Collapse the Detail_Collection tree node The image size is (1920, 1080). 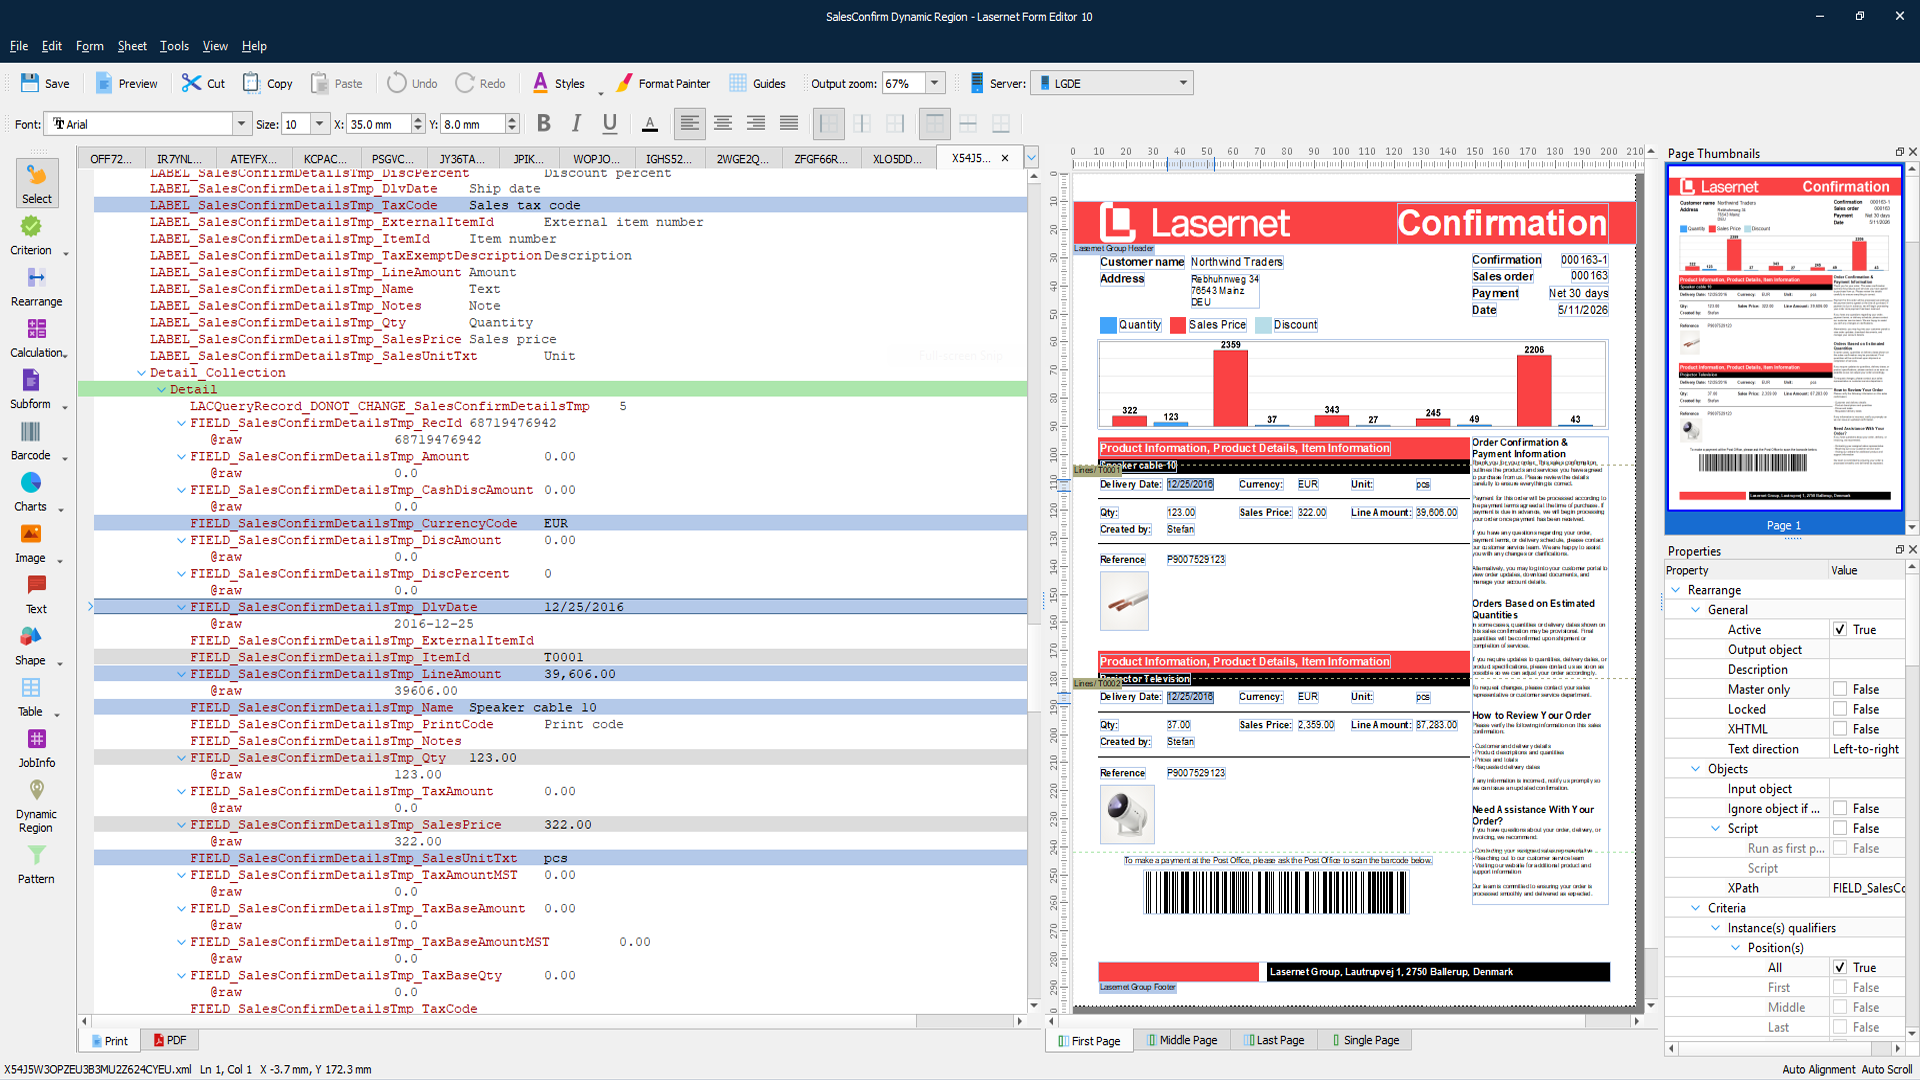coord(141,373)
